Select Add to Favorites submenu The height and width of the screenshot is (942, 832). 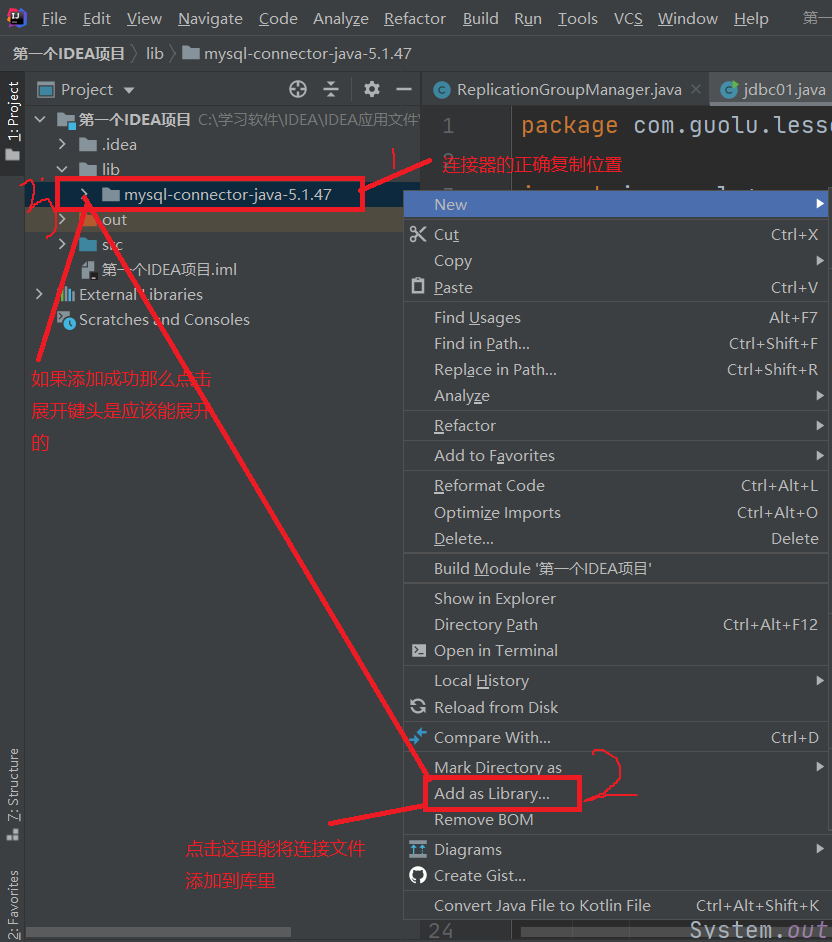(x=616, y=455)
